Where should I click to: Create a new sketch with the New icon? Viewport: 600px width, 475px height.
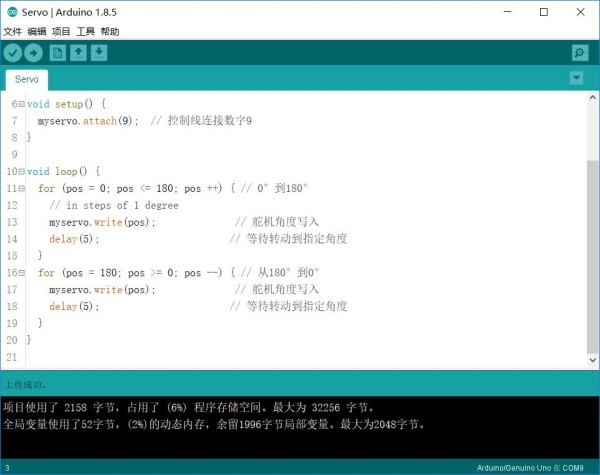coord(58,53)
